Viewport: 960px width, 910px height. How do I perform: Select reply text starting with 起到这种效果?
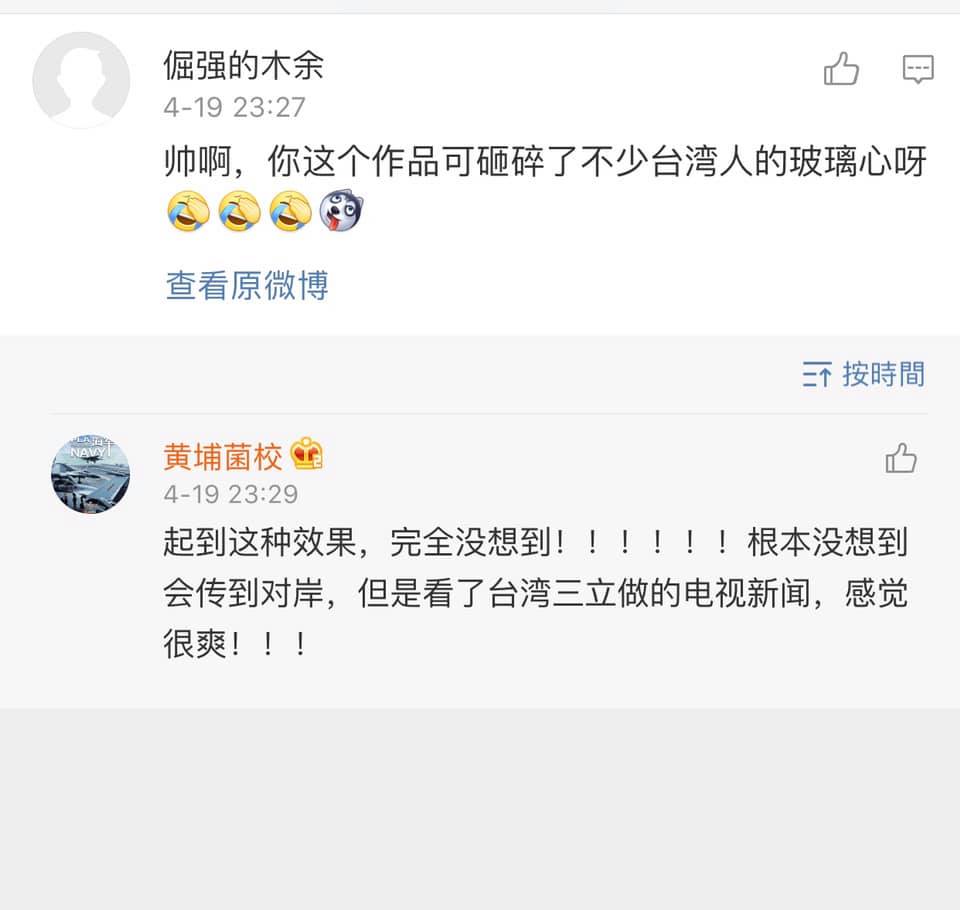pyautogui.click(x=535, y=593)
